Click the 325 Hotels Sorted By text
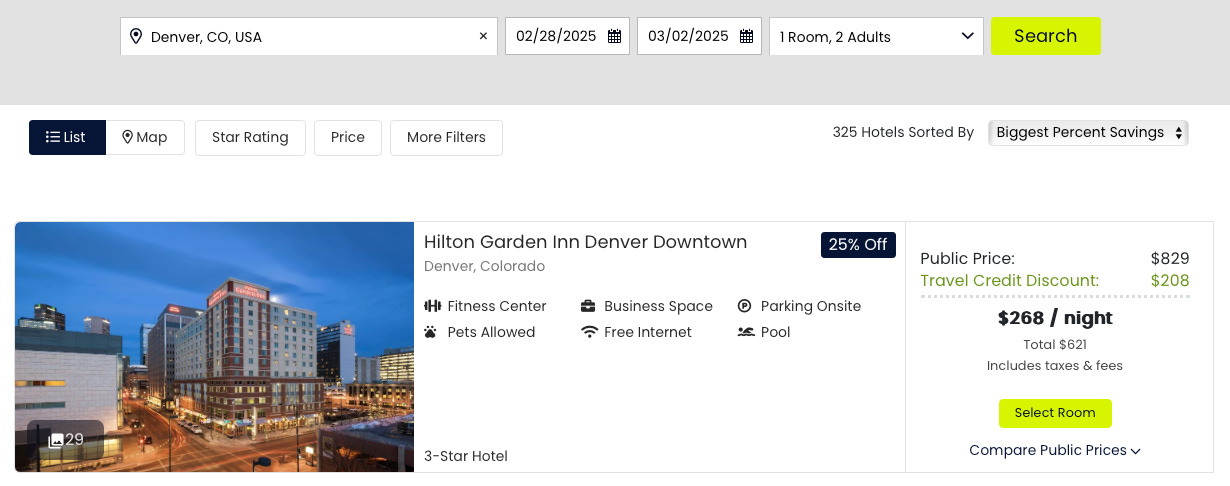 (903, 133)
